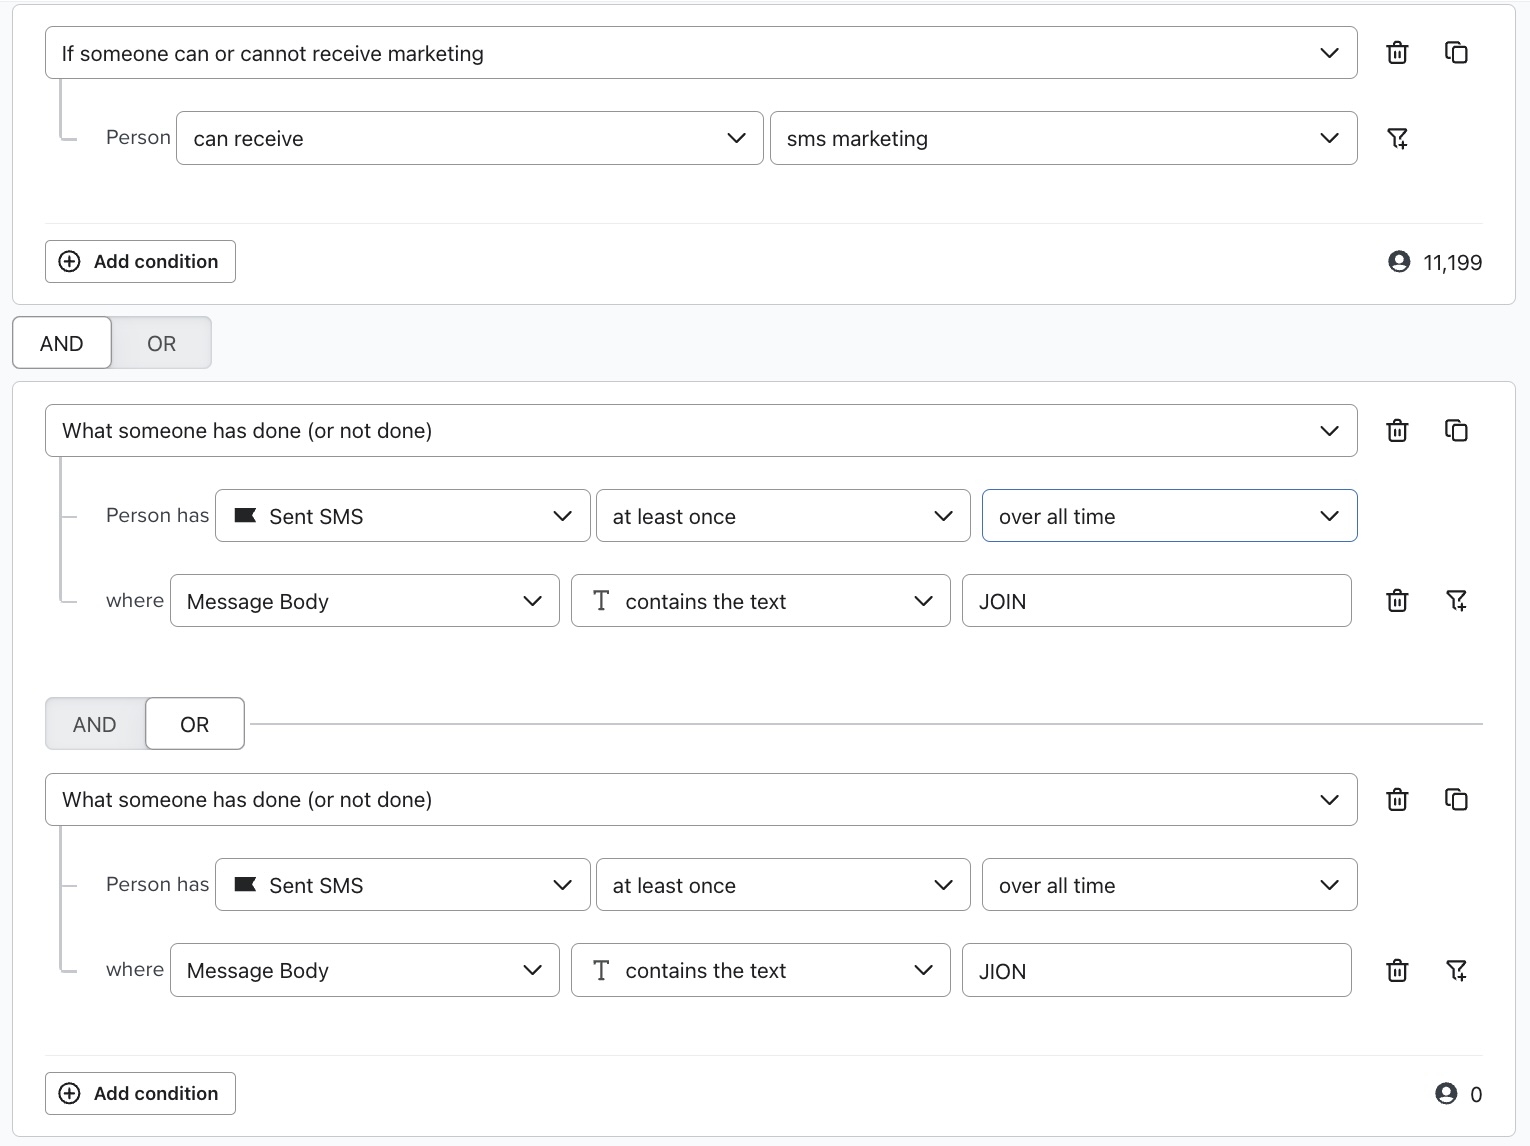Open the "Sent SMS" metric dropdown
This screenshot has width=1530, height=1146.
(x=401, y=515)
